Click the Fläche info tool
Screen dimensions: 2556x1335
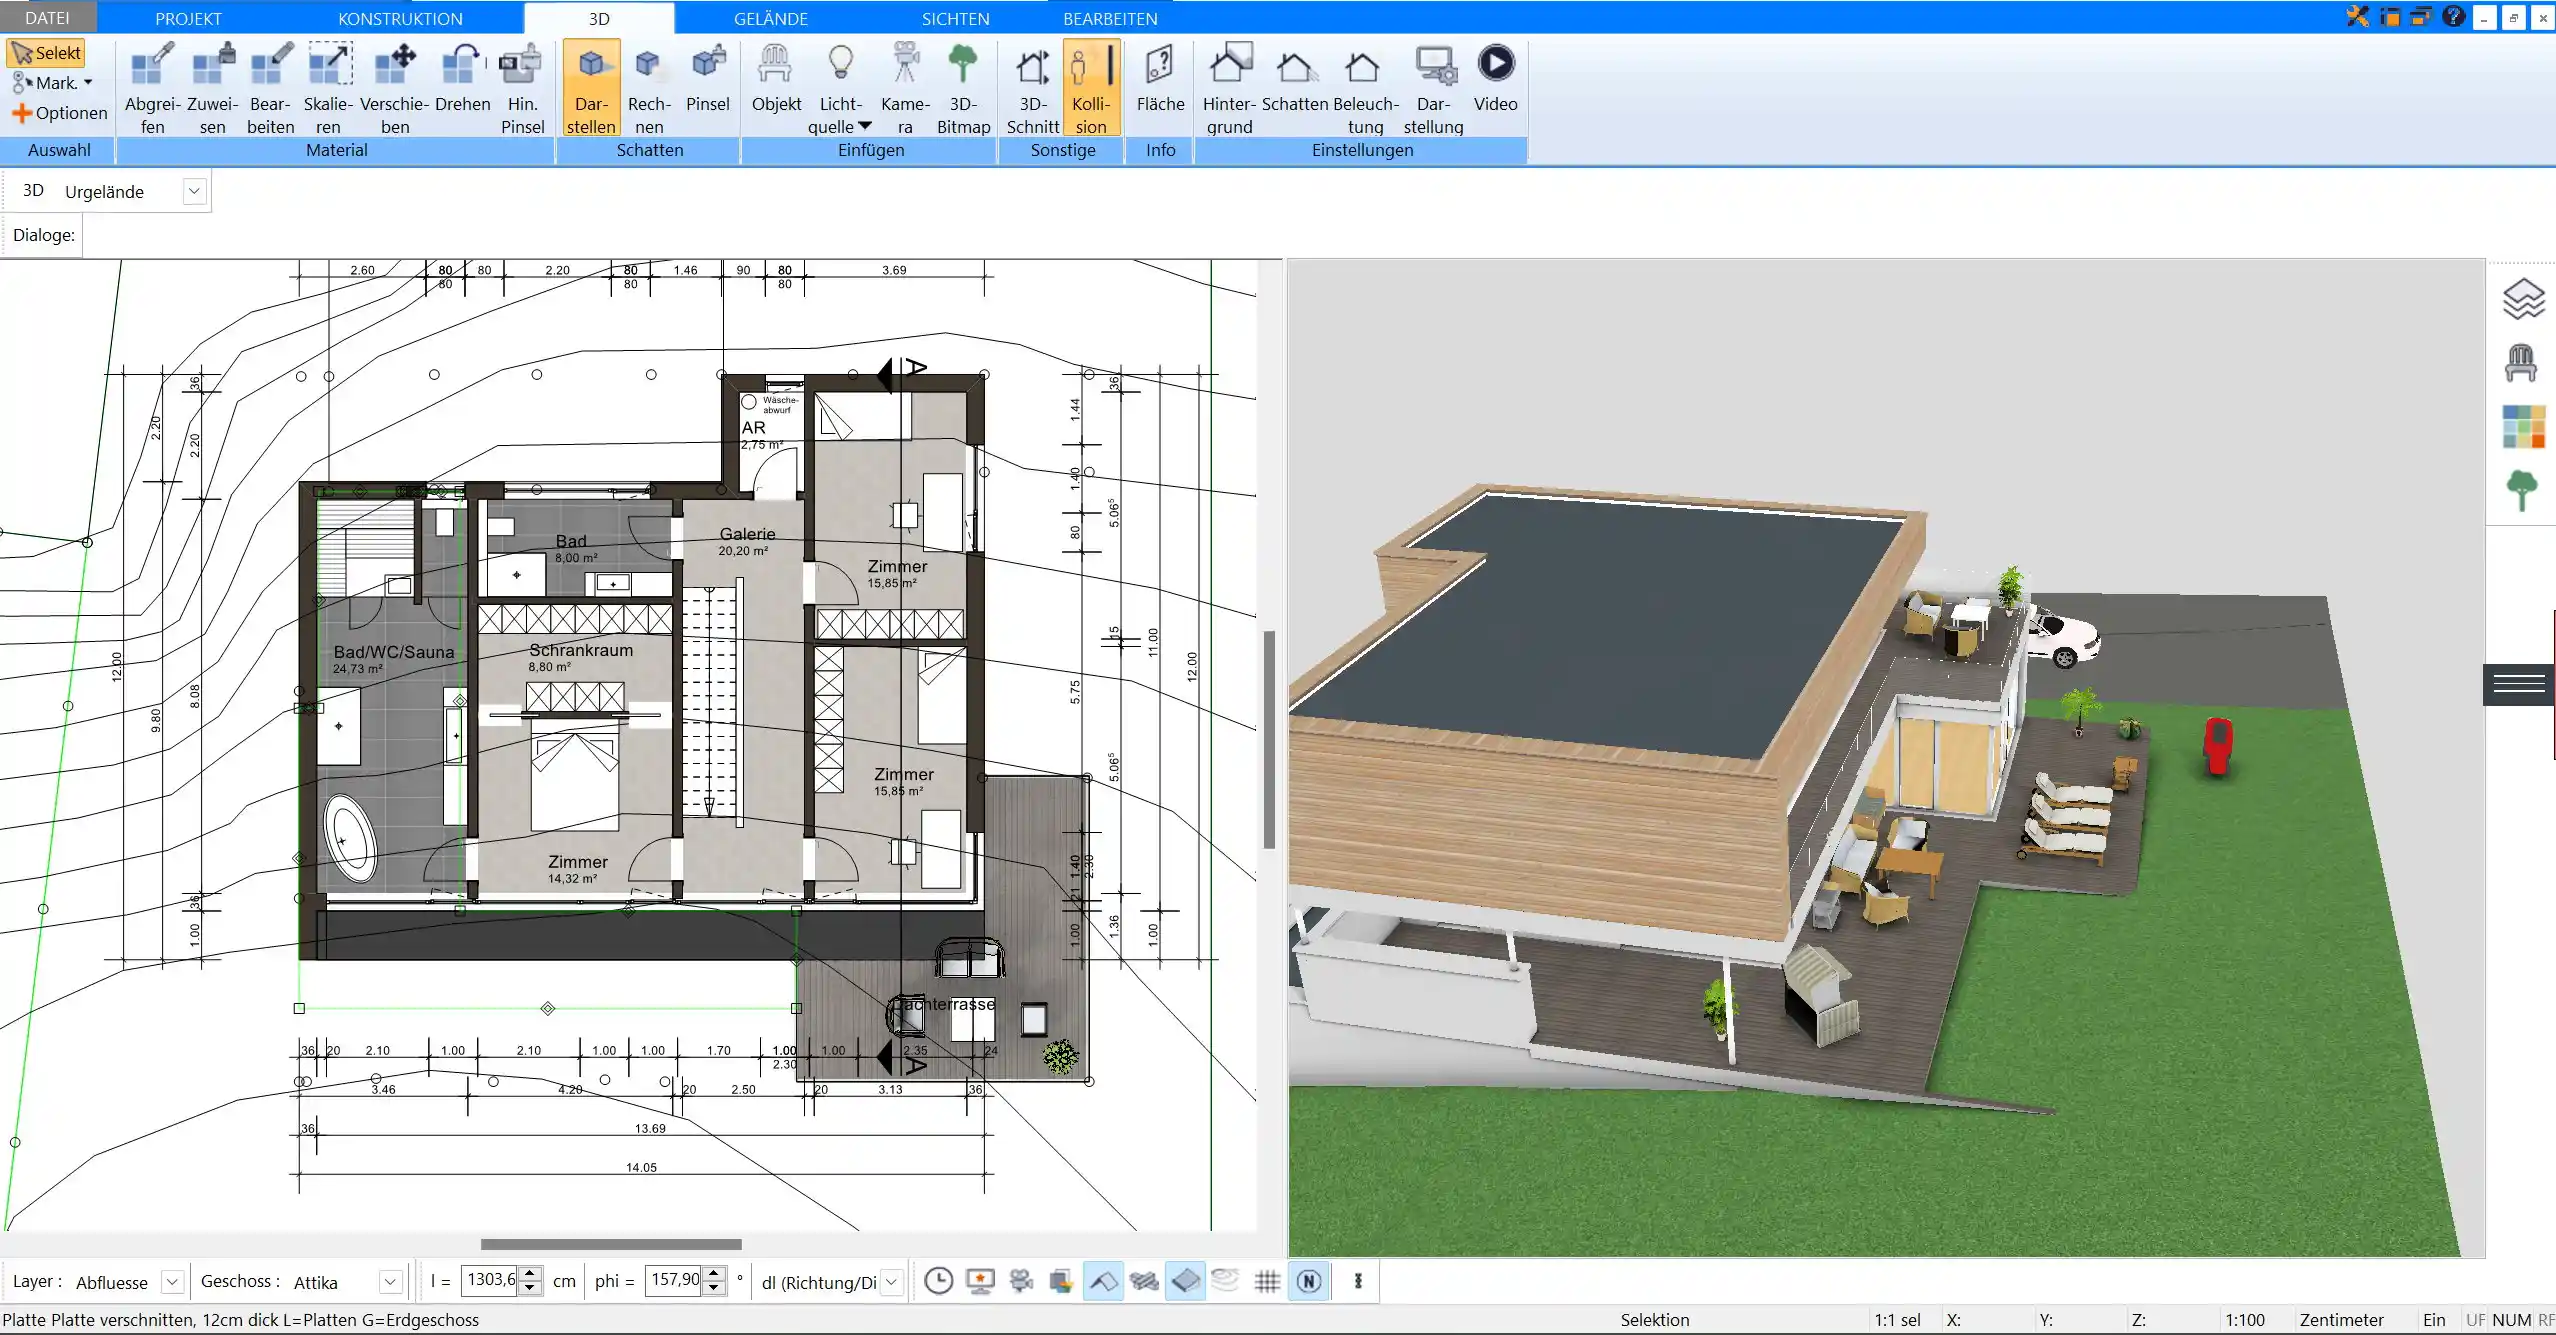click(x=1160, y=78)
